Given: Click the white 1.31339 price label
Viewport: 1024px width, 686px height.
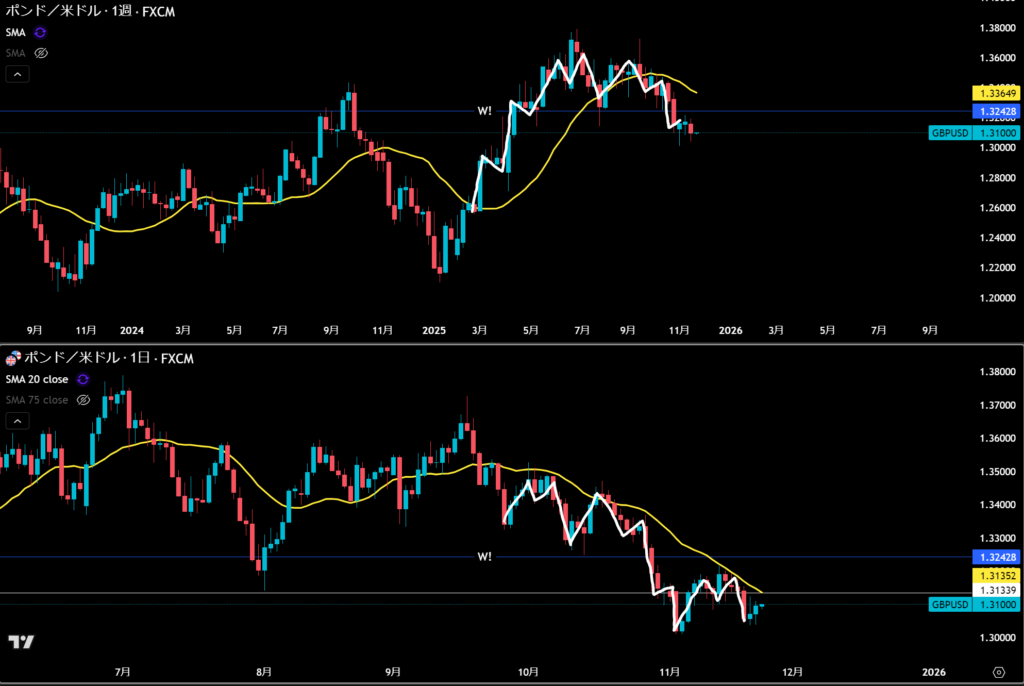Looking at the screenshot, I should tap(995, 591).
